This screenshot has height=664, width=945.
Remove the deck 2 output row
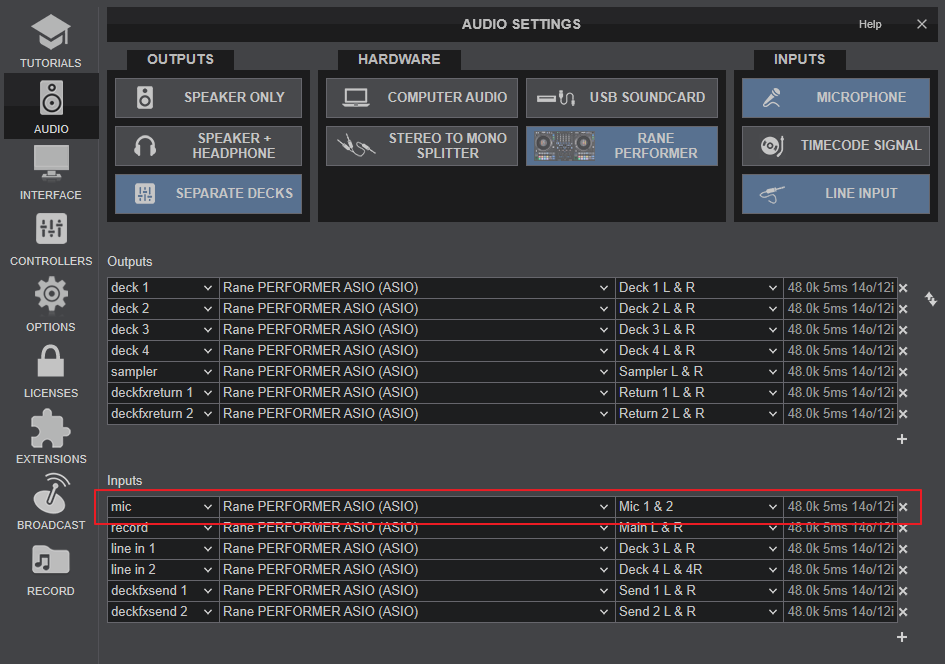[x=903, y=309]
